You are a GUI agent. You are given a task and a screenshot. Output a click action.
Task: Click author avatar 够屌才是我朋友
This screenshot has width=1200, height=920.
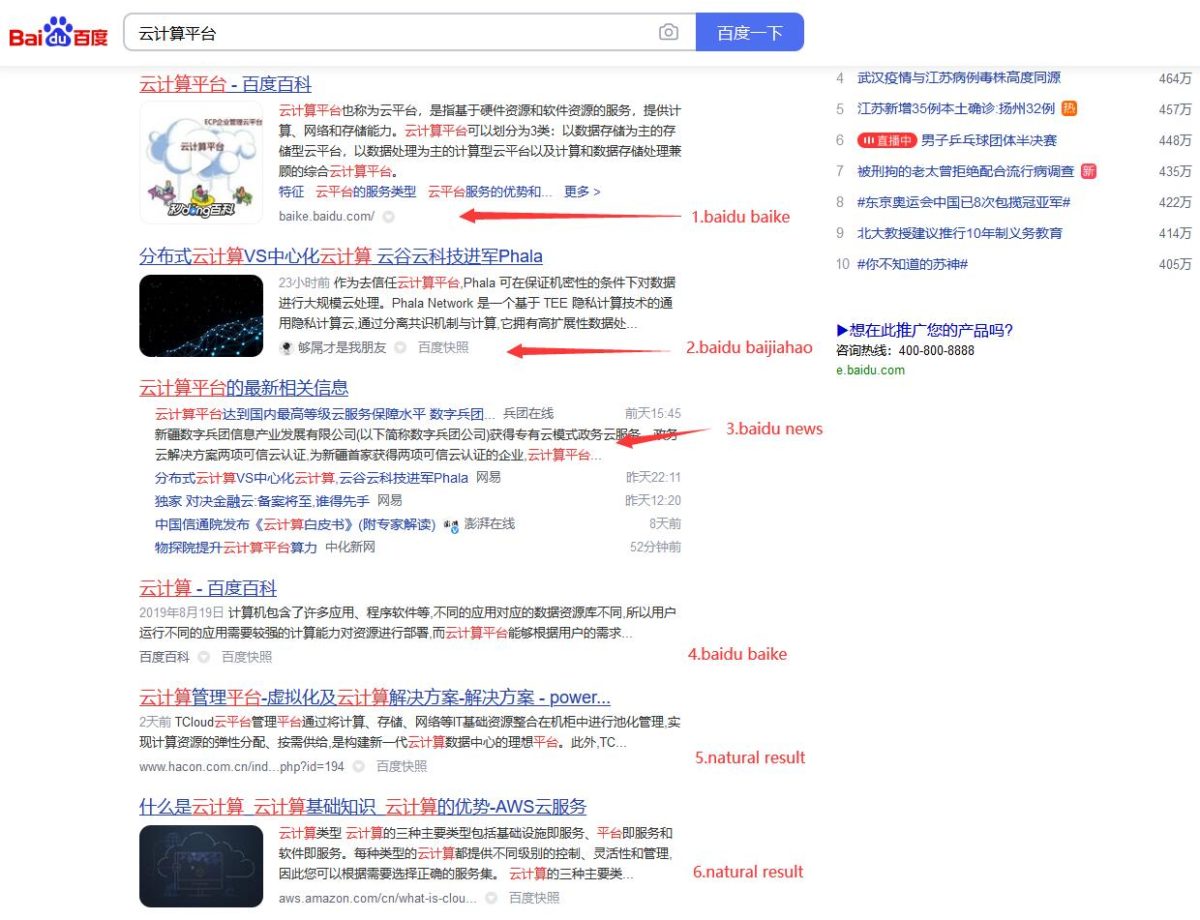(286, 347)
